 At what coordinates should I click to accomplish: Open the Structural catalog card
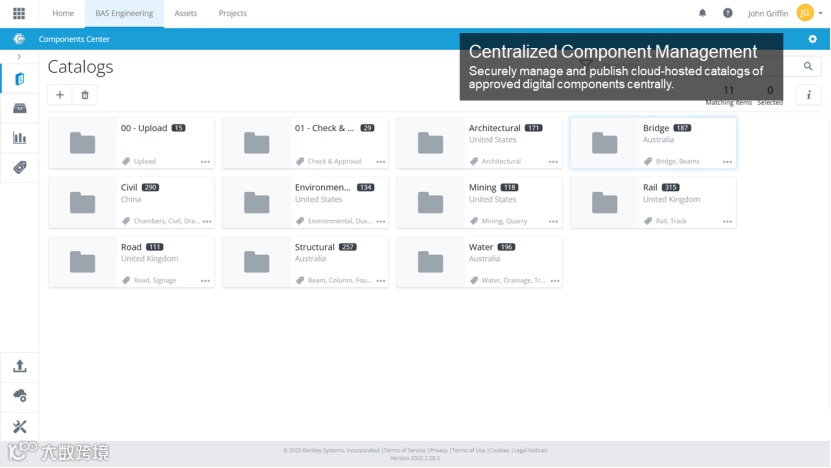305,262
